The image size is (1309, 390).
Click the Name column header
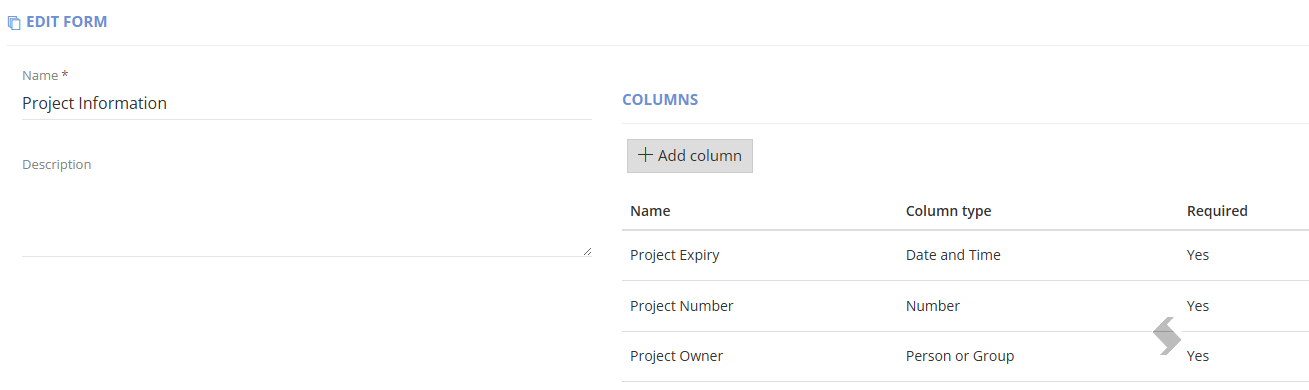[x=650, y=211]
